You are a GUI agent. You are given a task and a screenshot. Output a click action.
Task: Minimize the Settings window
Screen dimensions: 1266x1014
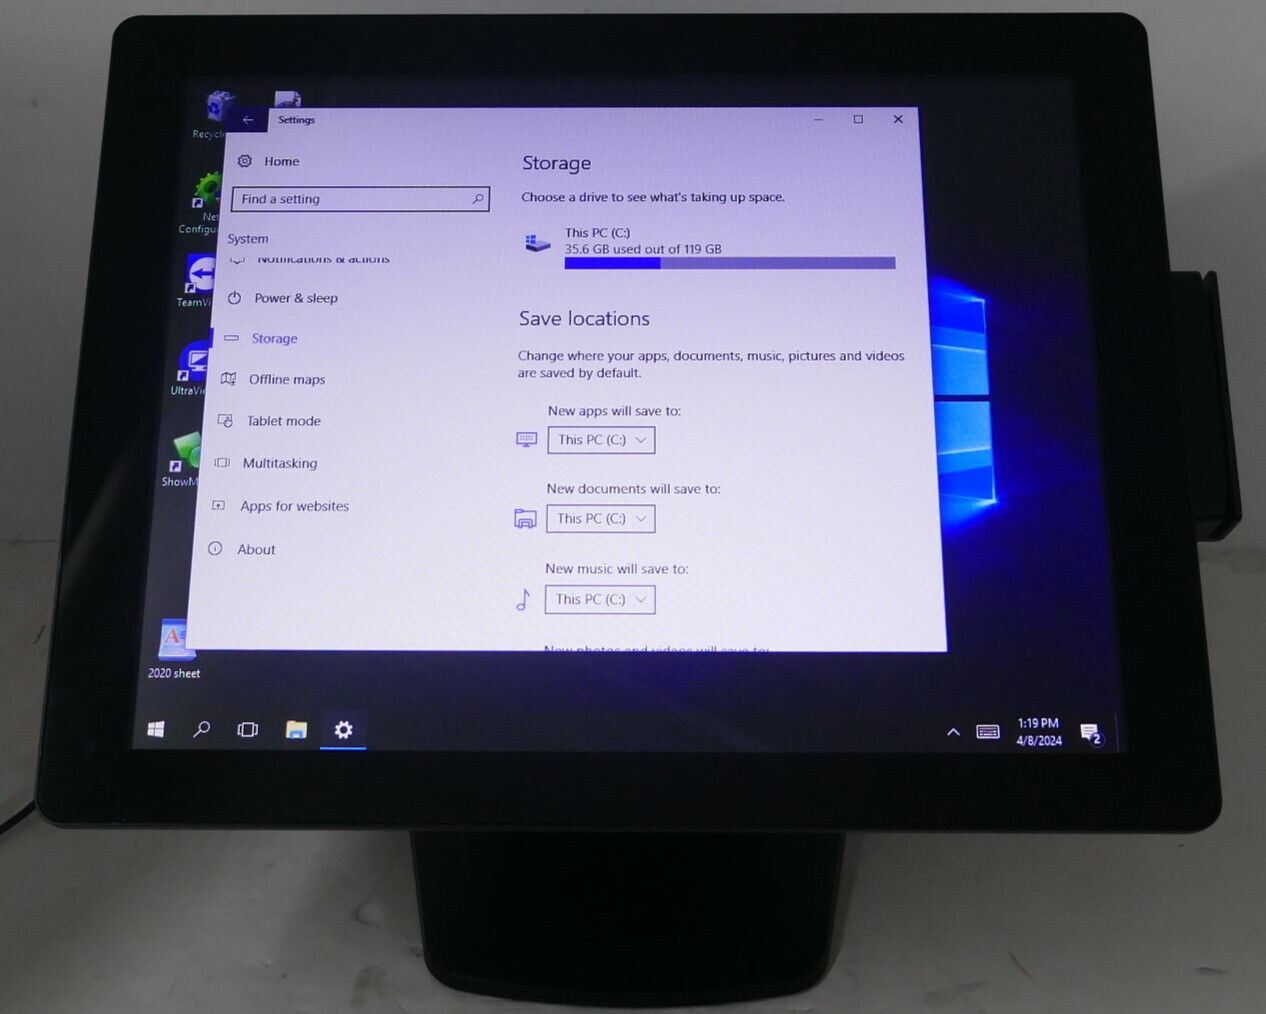click(x=818, y=119)
